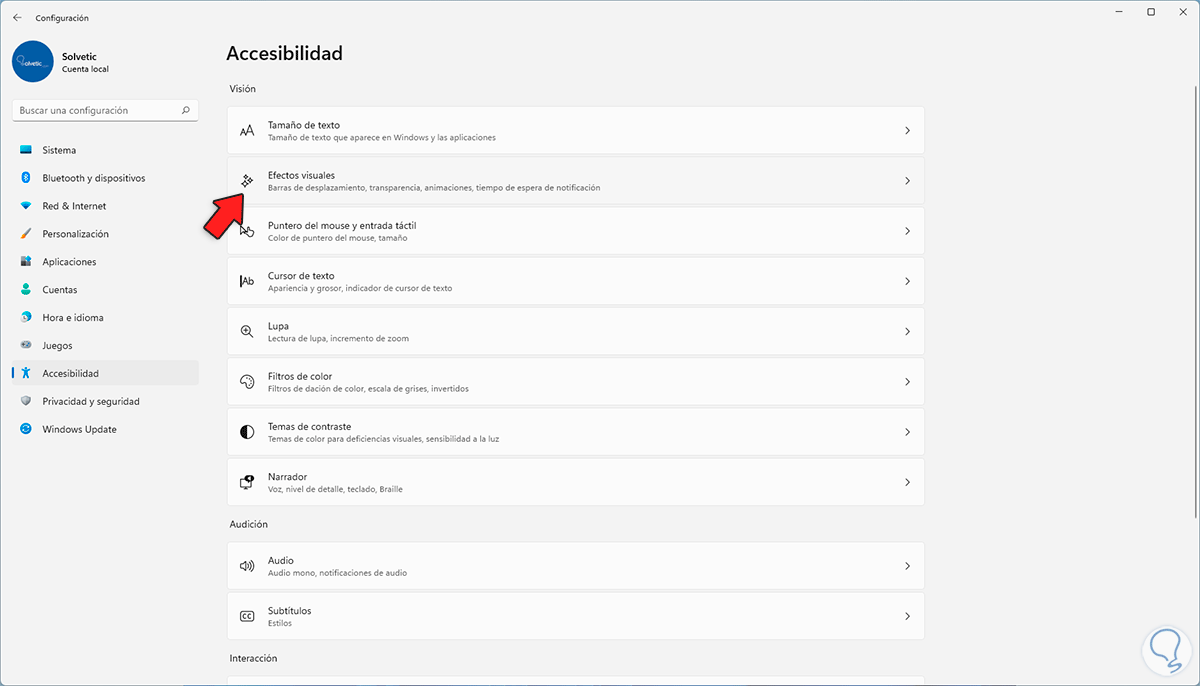1200x686 pixels.
Task: Expand the Narrador row chevron
Action: (907, 482)
